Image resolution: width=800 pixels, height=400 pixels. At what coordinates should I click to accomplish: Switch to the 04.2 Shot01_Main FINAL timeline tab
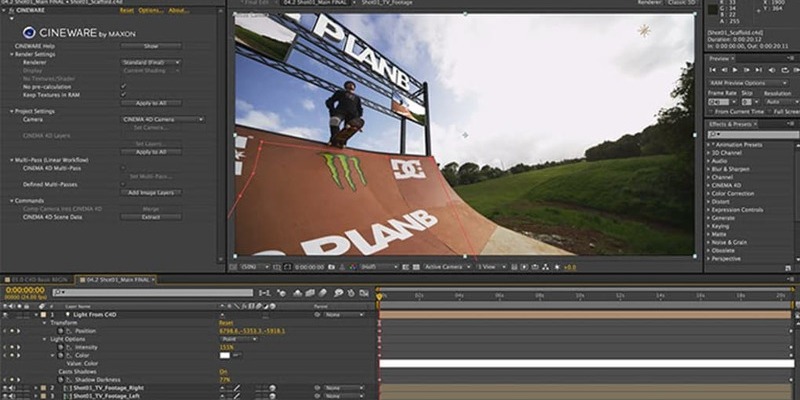tap(116, 280)
